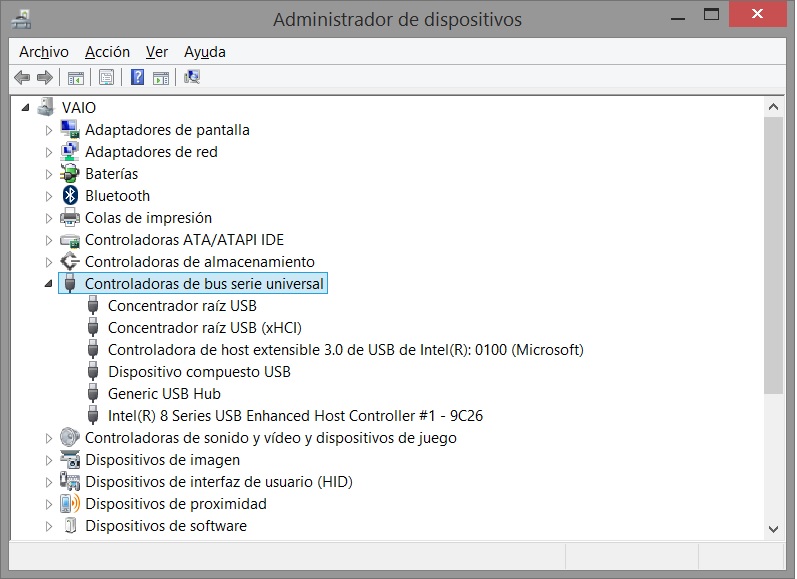This screenshot has width=797, height=579.
Task: Click Controladoras de almacenamiento icon
Action: [70, 261]
